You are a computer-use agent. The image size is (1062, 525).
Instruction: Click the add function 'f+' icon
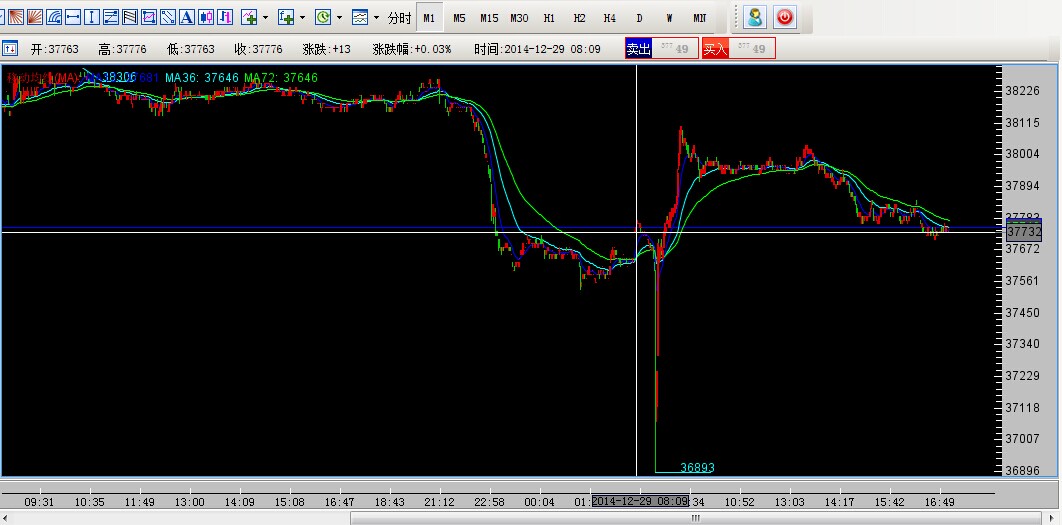click(x=286, y=17)
